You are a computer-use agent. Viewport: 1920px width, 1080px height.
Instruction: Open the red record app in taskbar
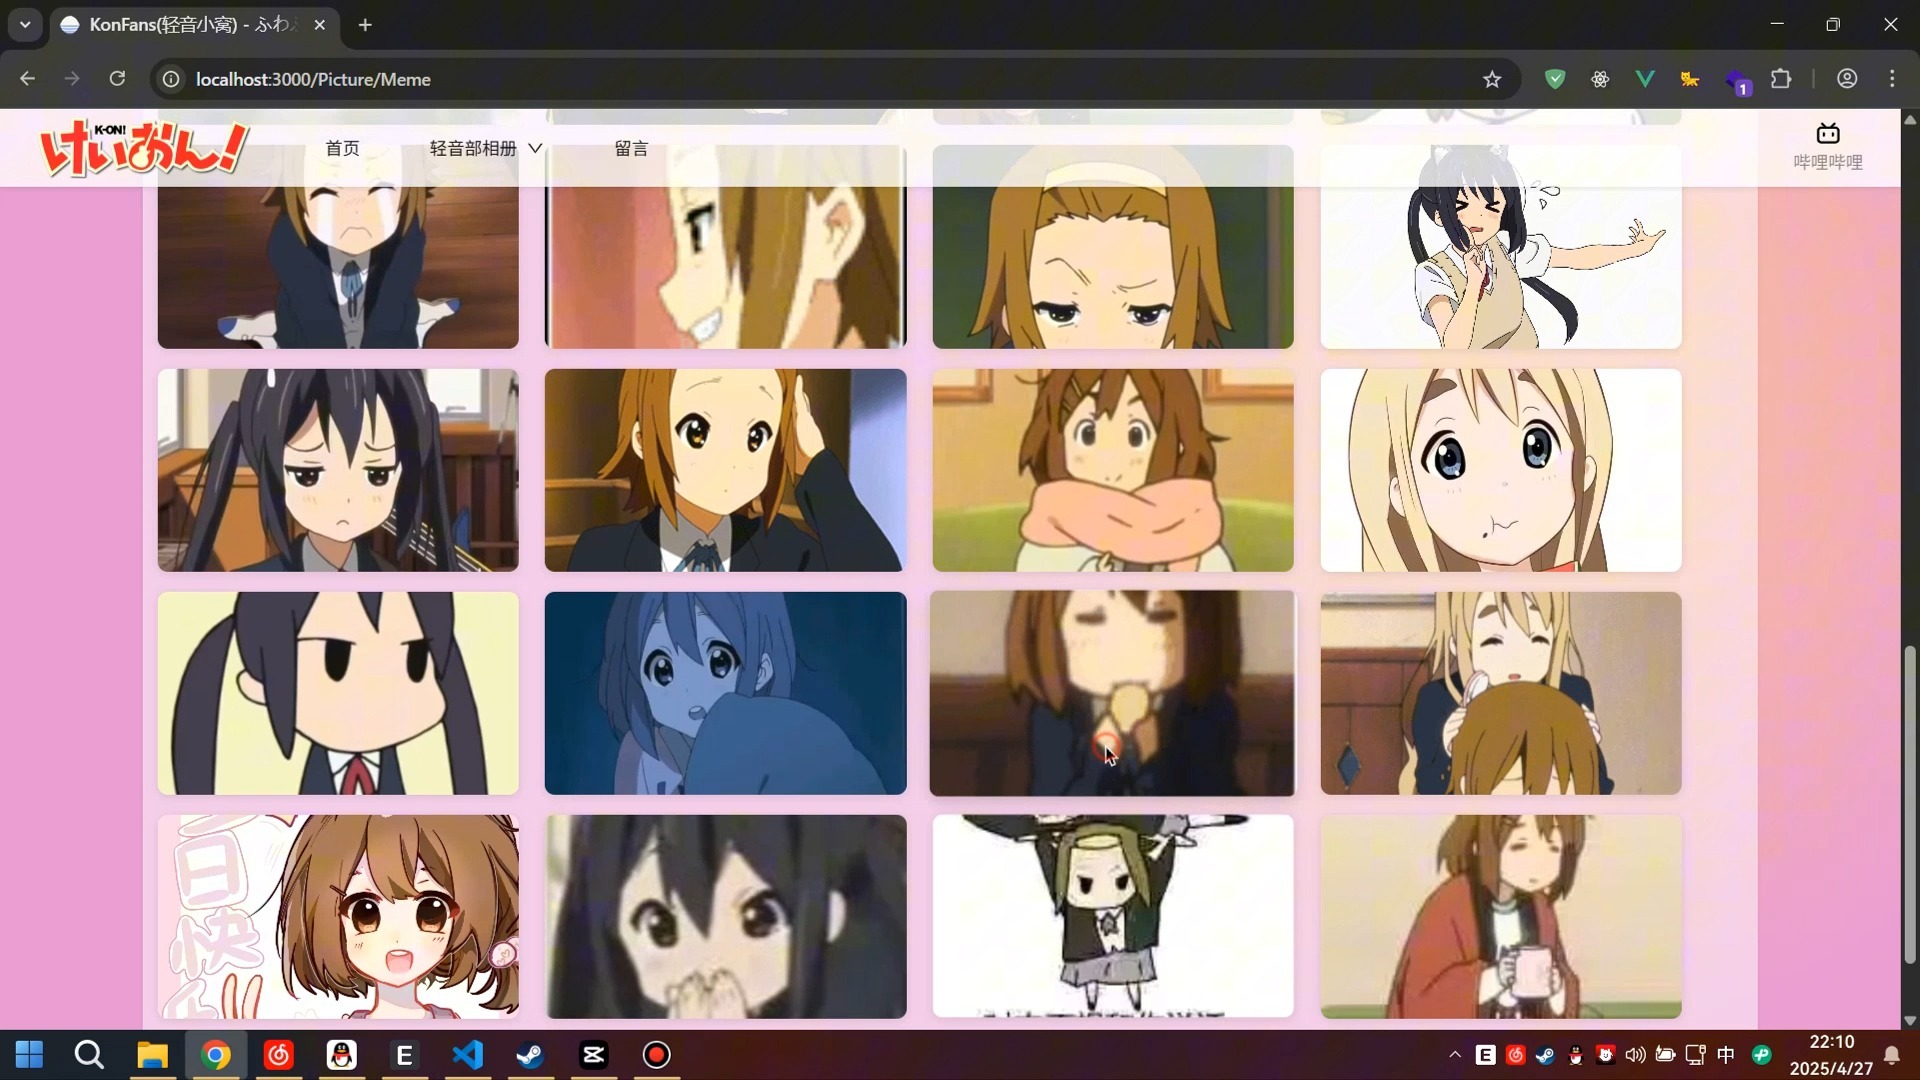[657, 1055]
